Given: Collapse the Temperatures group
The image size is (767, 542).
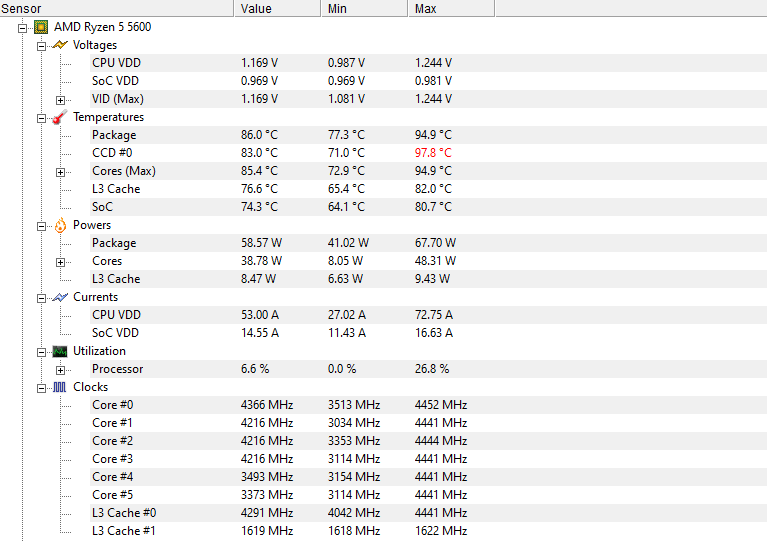Looking at the screenshot, I should coord(41,117).
